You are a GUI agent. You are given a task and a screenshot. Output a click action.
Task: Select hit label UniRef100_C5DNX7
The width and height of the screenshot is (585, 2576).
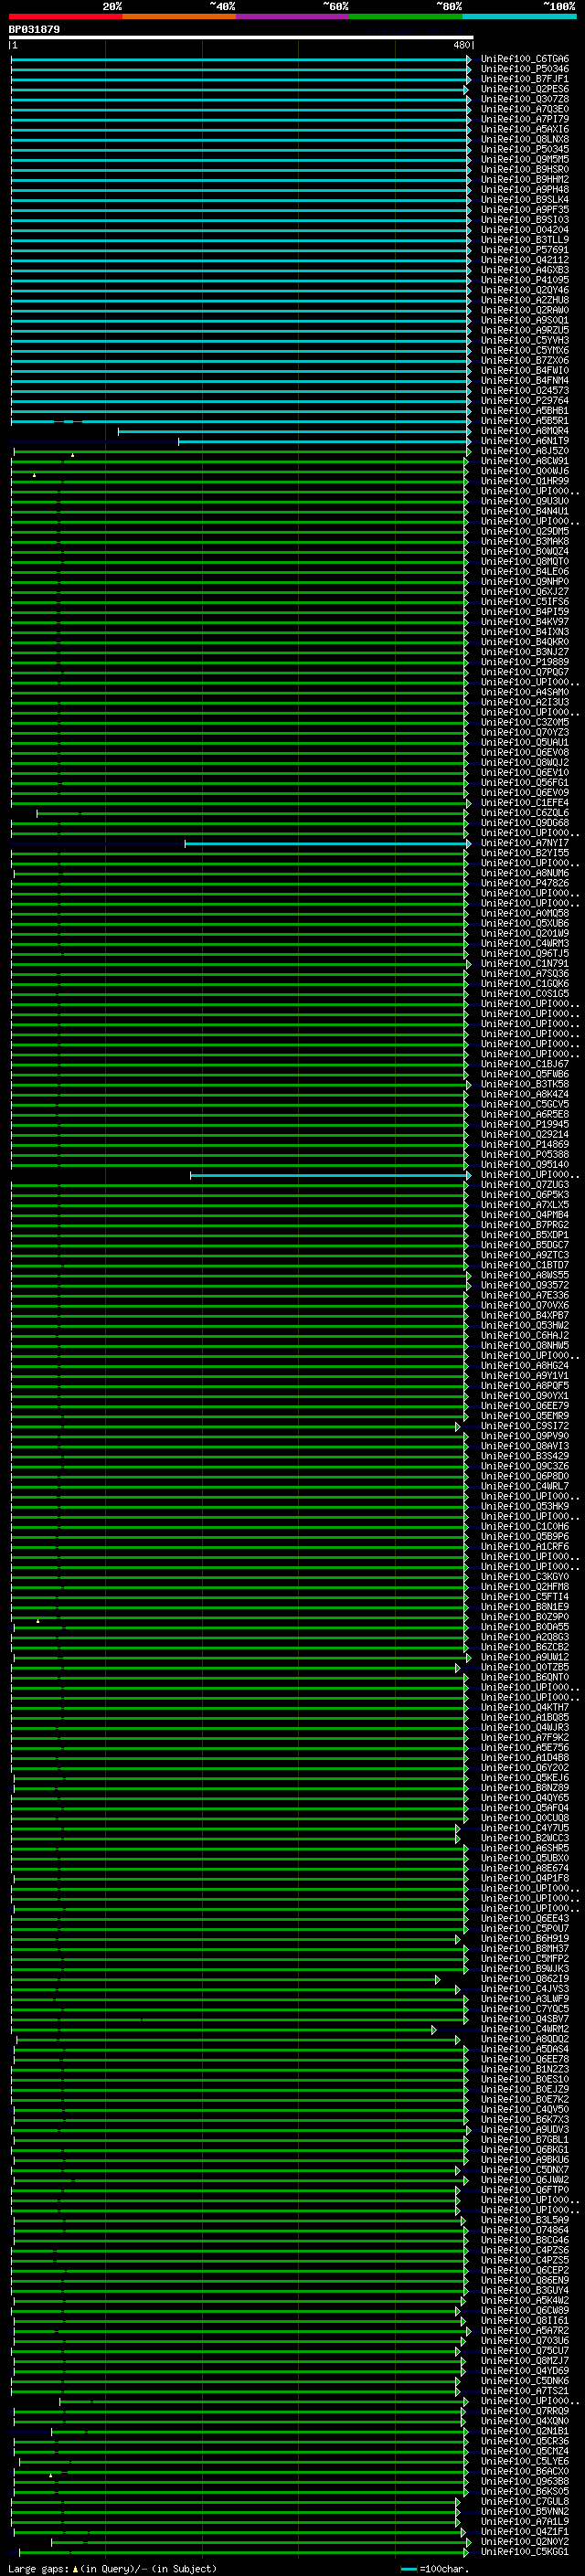tap(525, 2169)
